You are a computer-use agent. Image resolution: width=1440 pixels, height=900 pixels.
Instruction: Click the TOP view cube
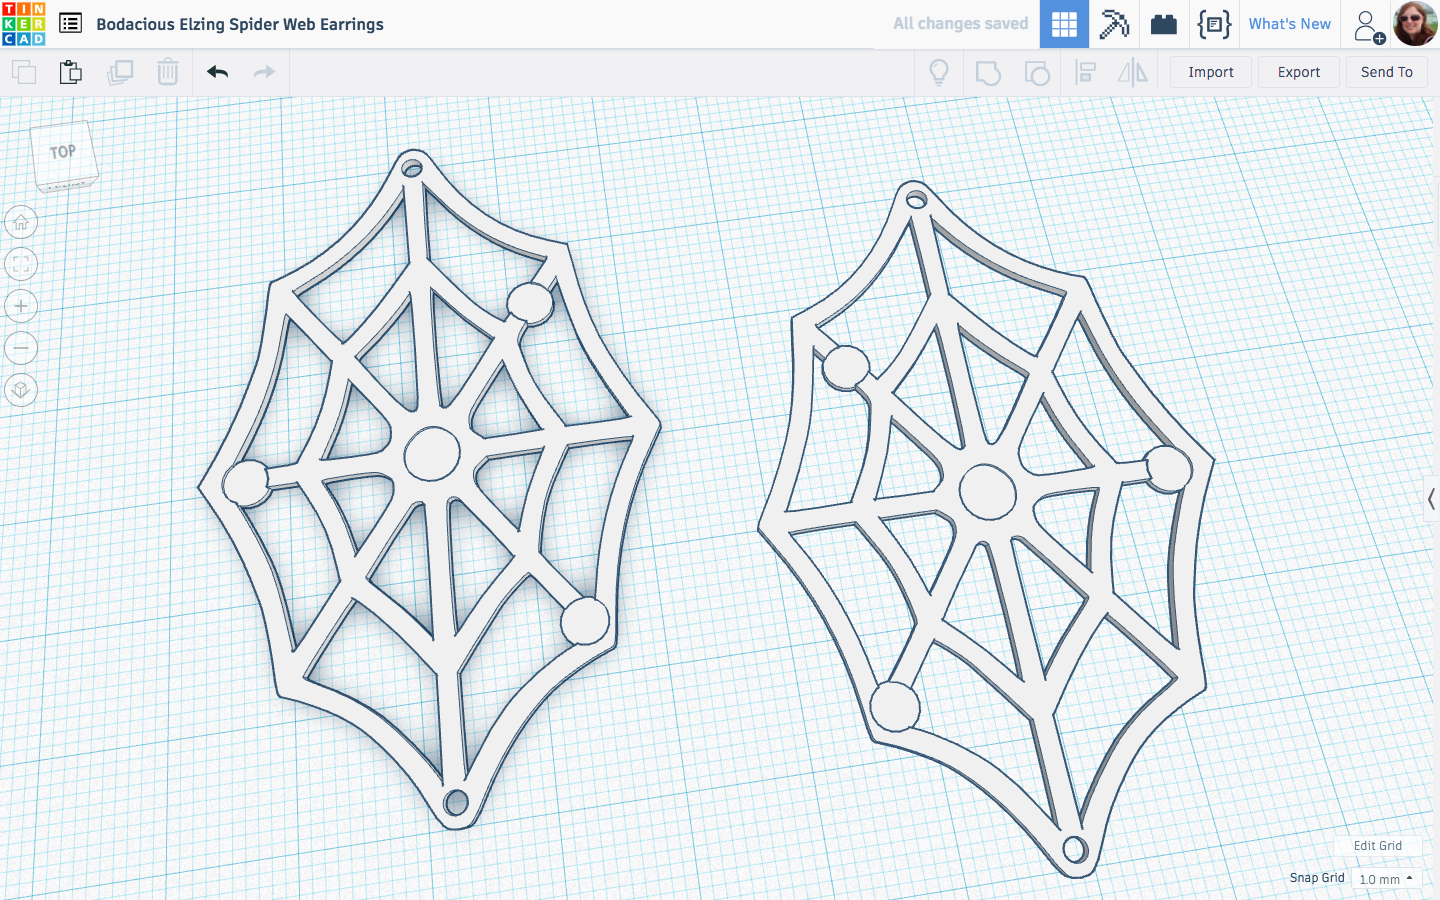click(65, 155)
